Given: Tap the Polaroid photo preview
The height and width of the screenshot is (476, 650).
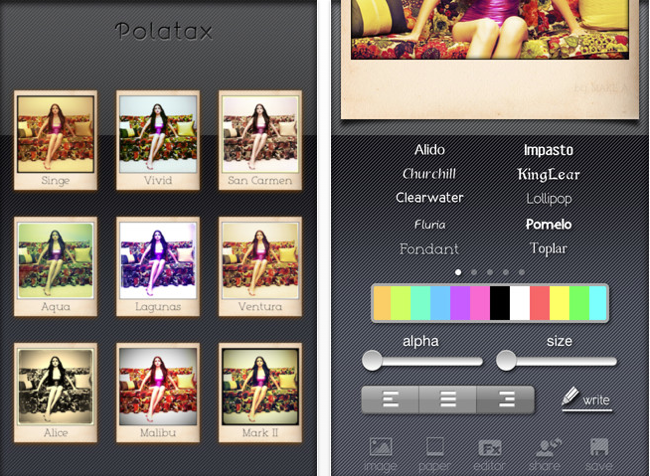Looking at the screenshot, I should [x=490, y=59].
